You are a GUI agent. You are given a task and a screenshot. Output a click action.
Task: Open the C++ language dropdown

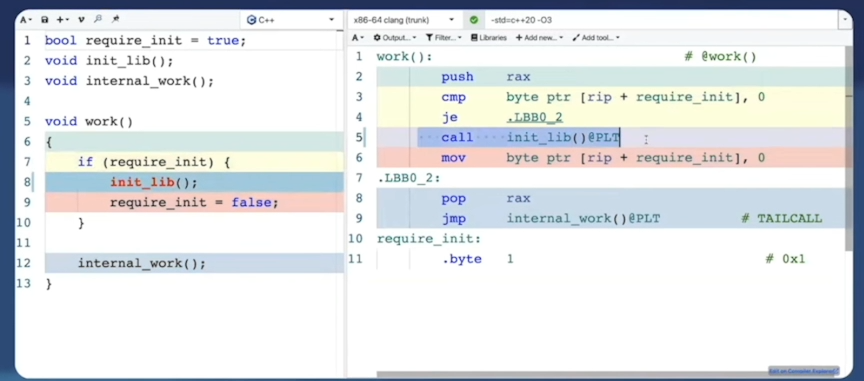[290, 20]
